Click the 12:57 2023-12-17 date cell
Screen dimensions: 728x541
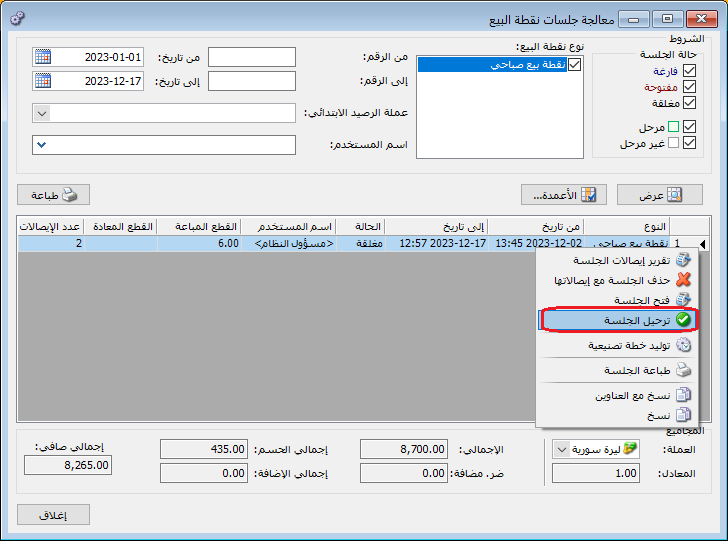(436, 243)
